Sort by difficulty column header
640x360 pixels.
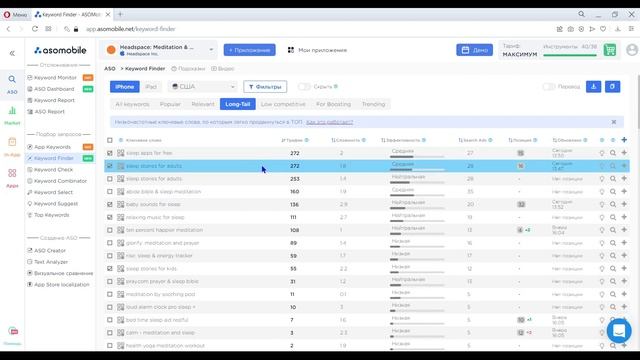(x=348, y=140)
